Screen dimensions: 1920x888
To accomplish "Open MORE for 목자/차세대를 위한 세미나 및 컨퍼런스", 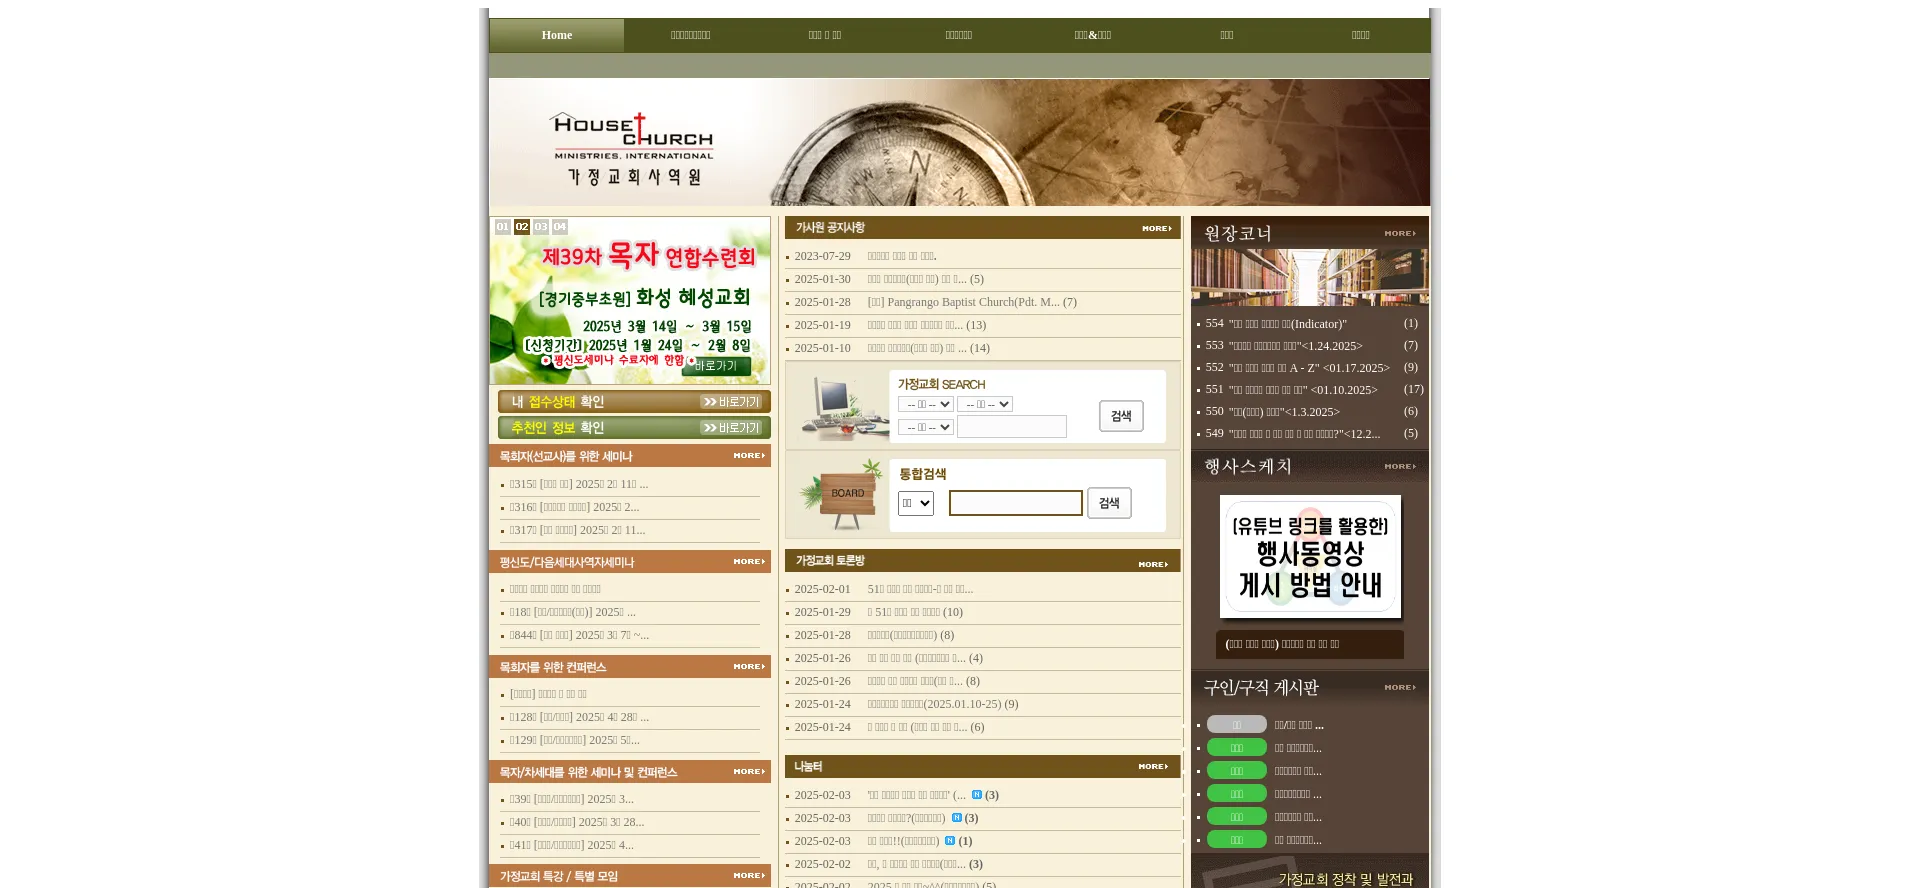I will click(x=749, y=772).
